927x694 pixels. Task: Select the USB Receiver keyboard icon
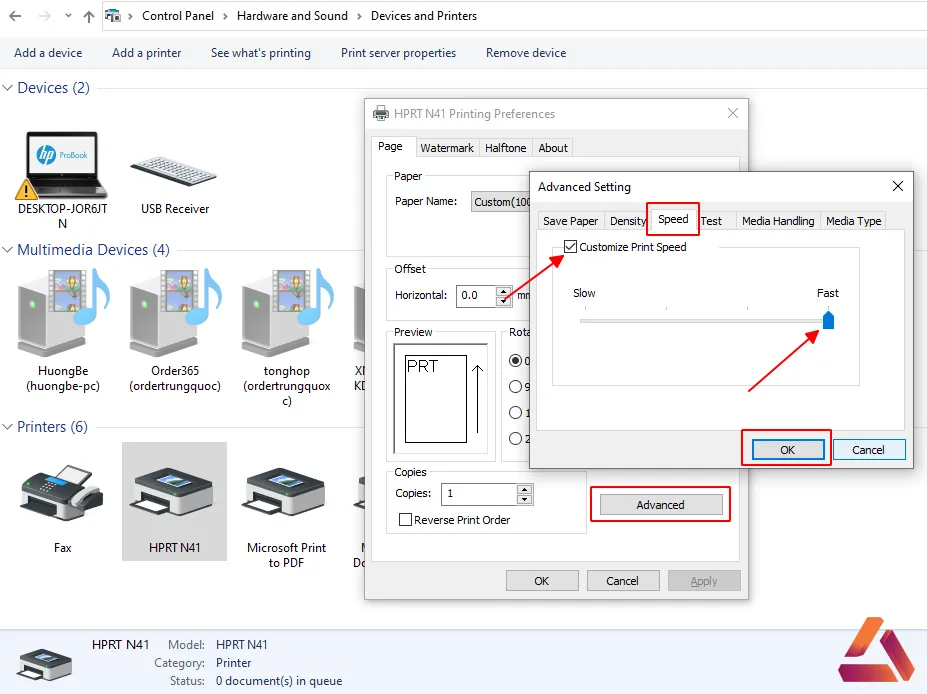[x=174, y=170]
